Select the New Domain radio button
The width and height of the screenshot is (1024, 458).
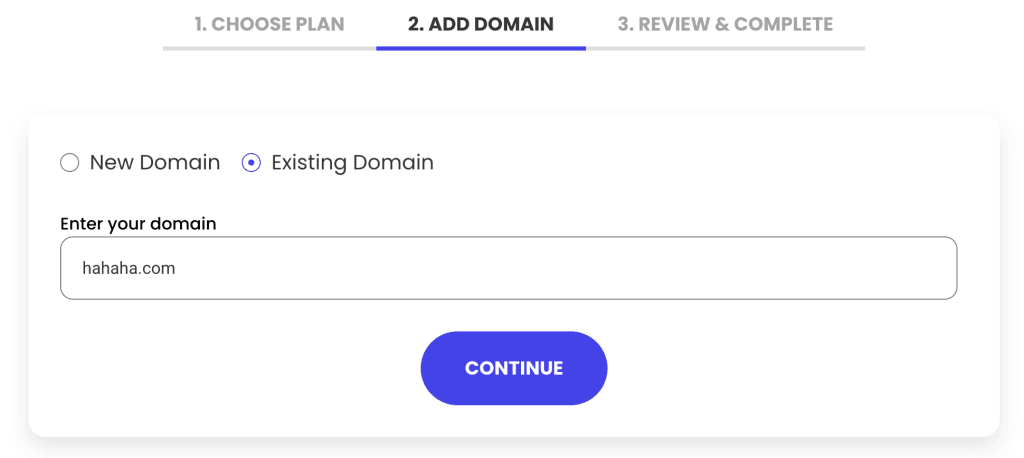69,163
